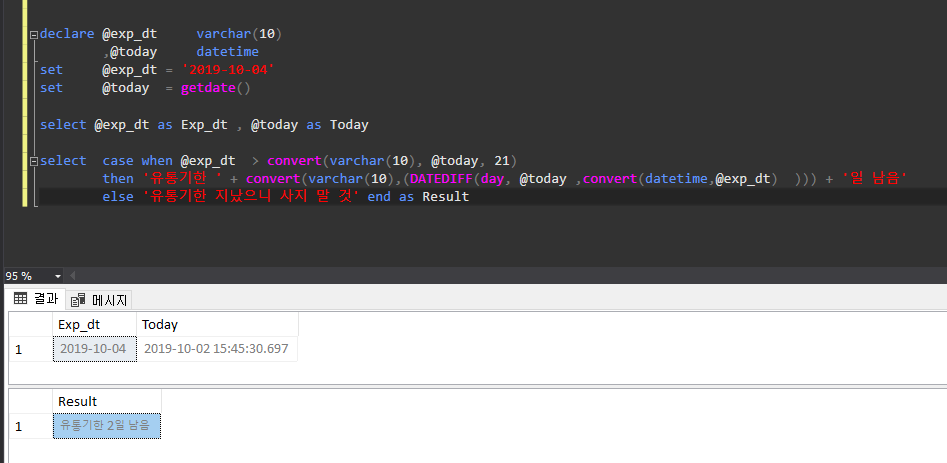Select the 2019-10-02 15:45:30.697 cell

point(217,349)
